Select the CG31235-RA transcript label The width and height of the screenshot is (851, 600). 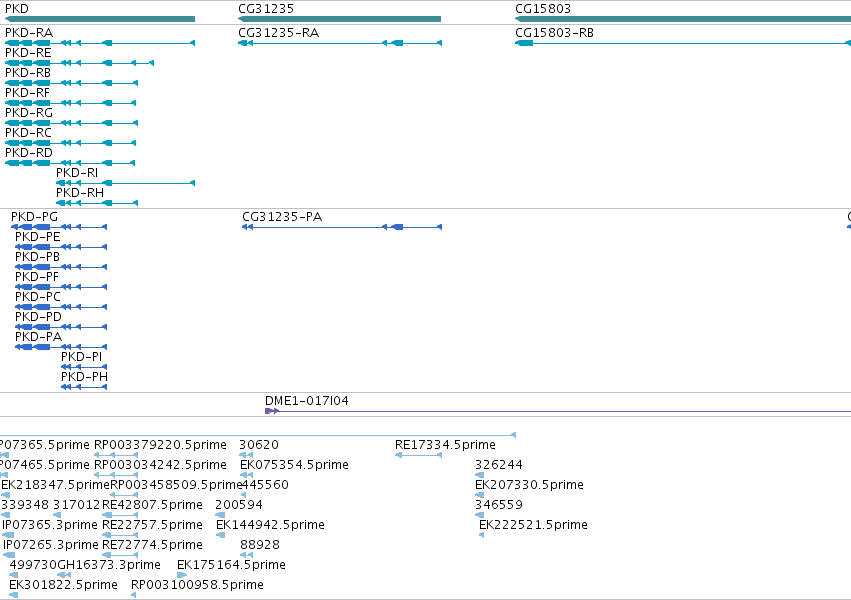click(278, 33)
